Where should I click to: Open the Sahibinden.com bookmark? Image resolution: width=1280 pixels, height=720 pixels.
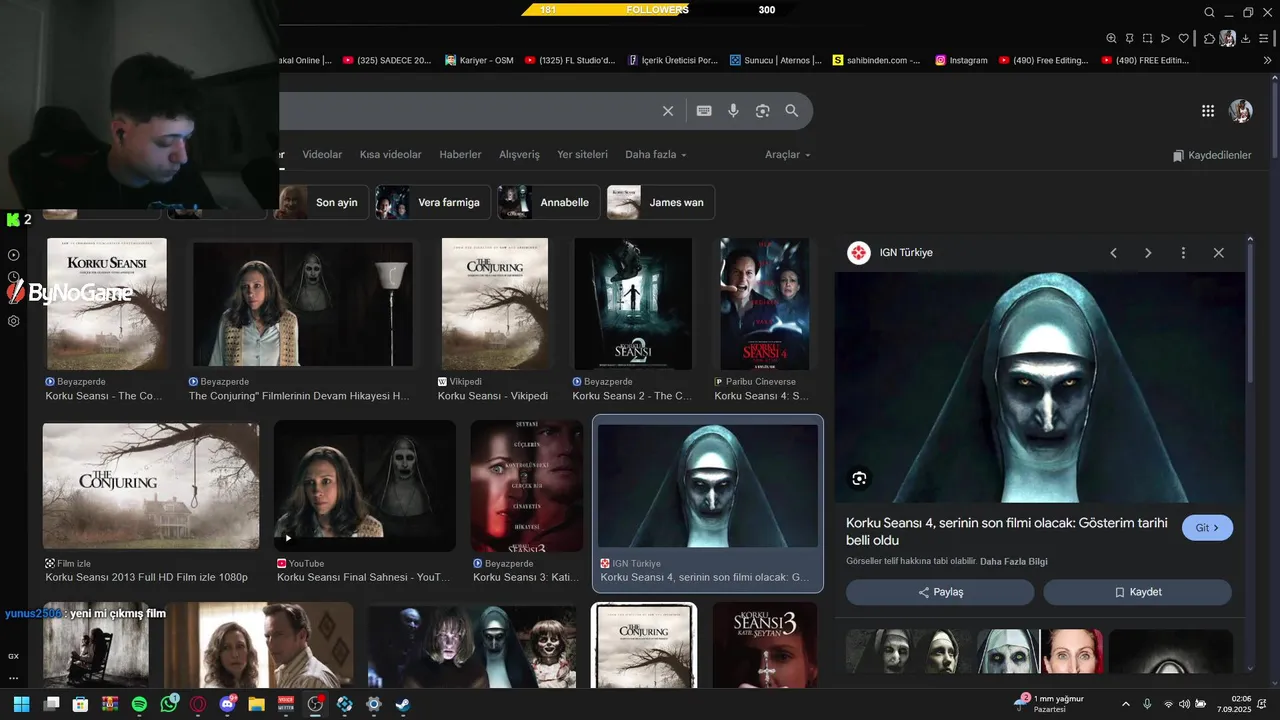[876, 60]
